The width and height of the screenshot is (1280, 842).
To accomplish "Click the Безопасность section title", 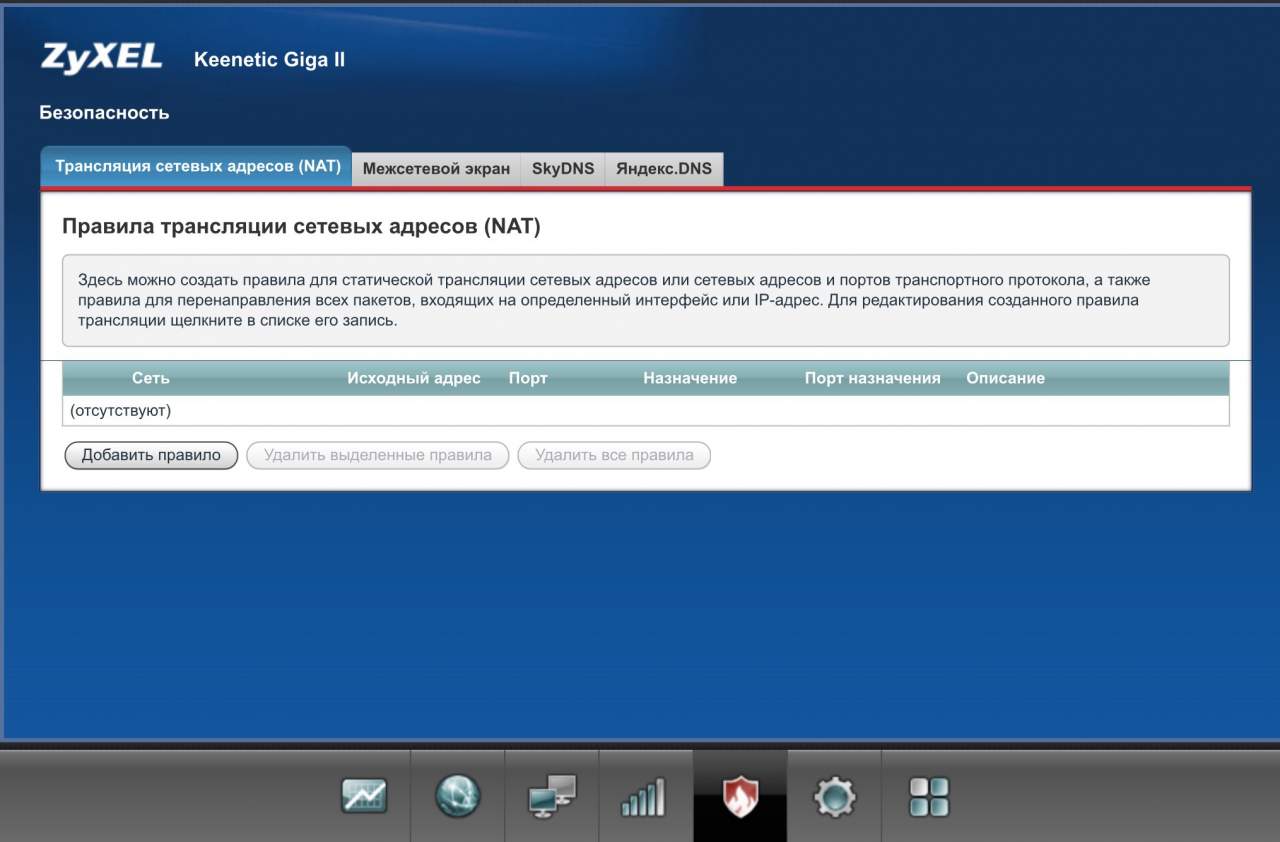I will (104, 113).
